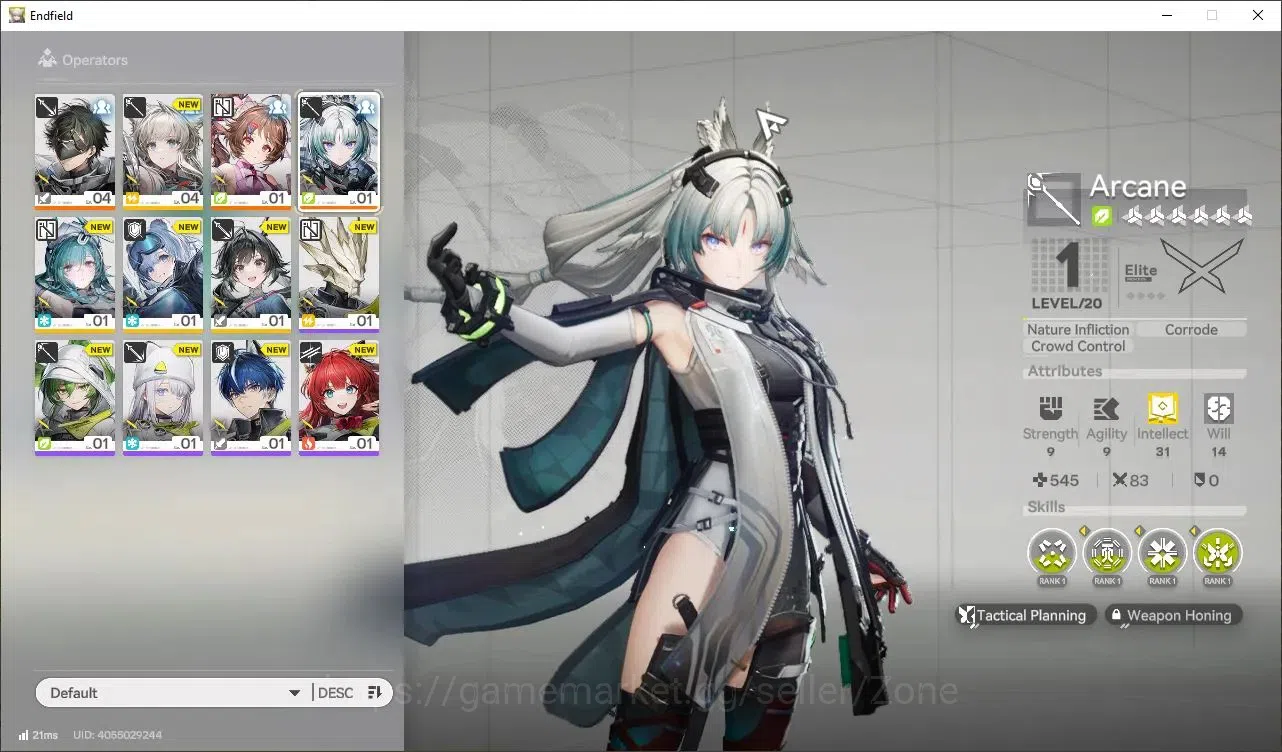
Task: Select the cream-haired level 04 operator card
Action: [163, 152]
